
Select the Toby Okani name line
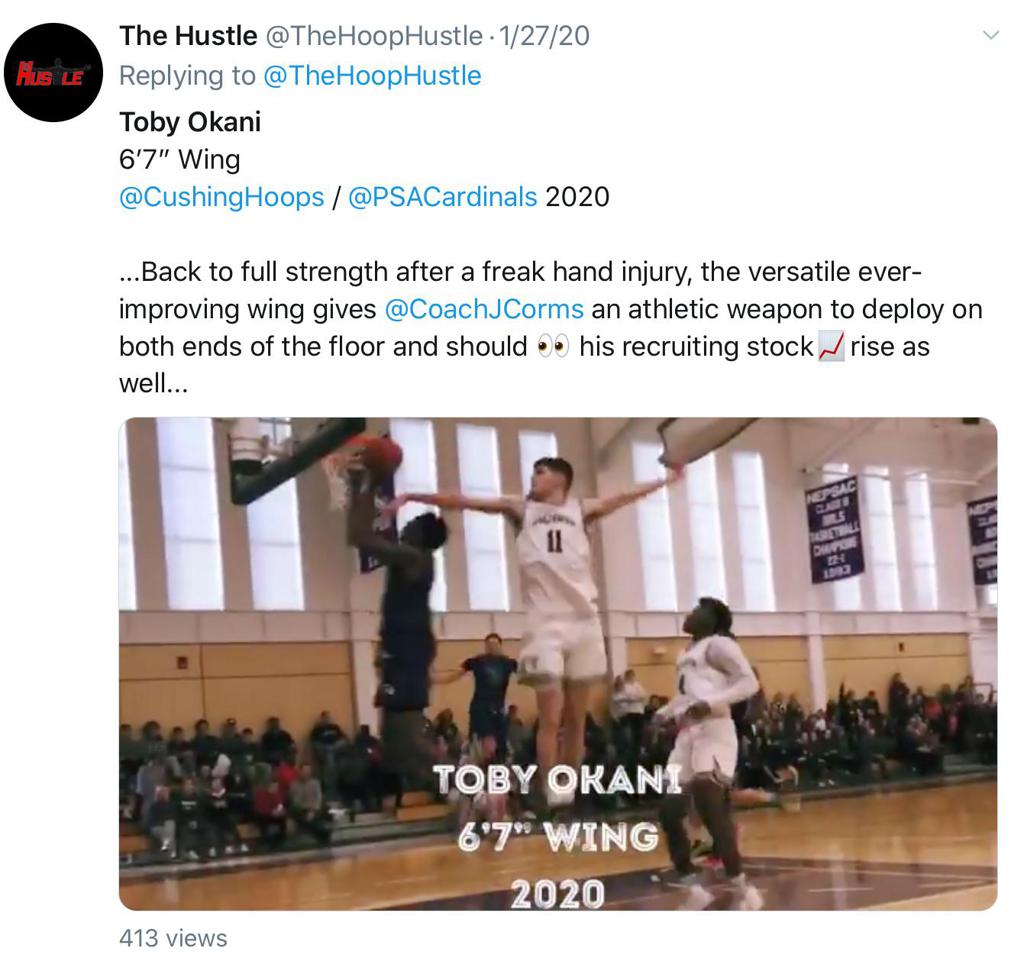point(190,122)
